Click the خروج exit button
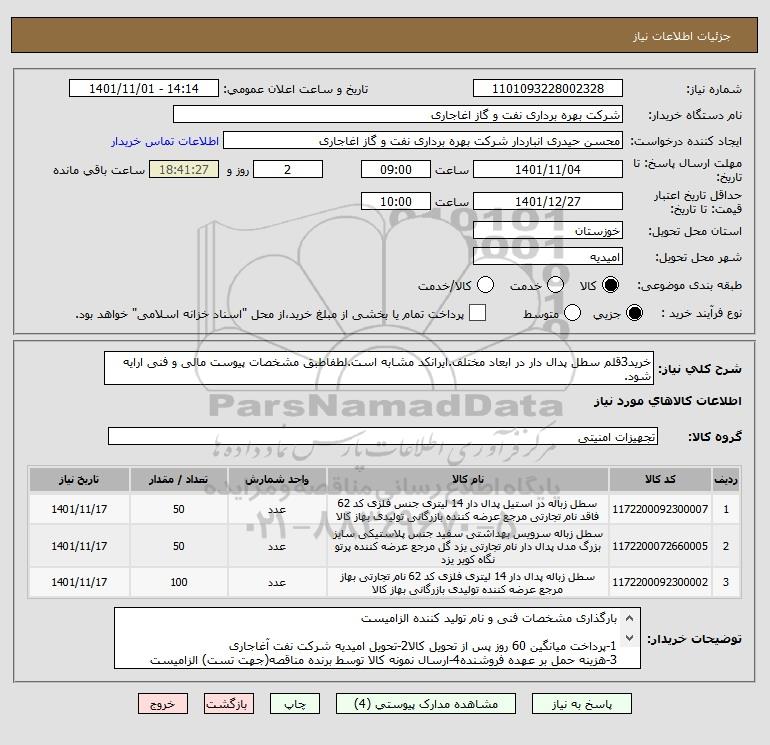The height and width of the screenshot is (745, 770). point(163,704)
